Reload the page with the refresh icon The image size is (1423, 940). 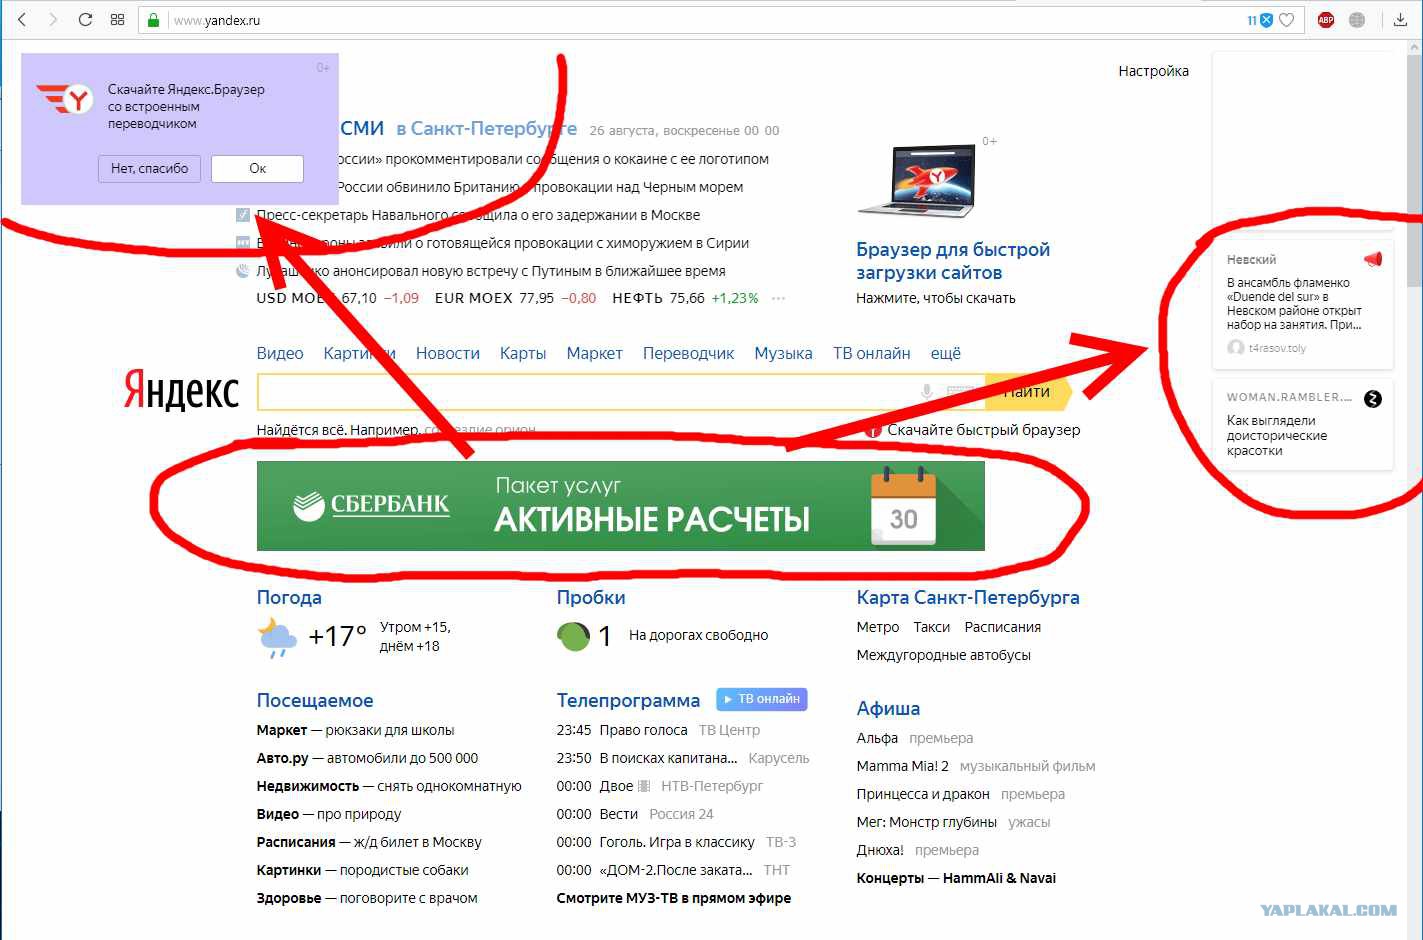point(85,20)
